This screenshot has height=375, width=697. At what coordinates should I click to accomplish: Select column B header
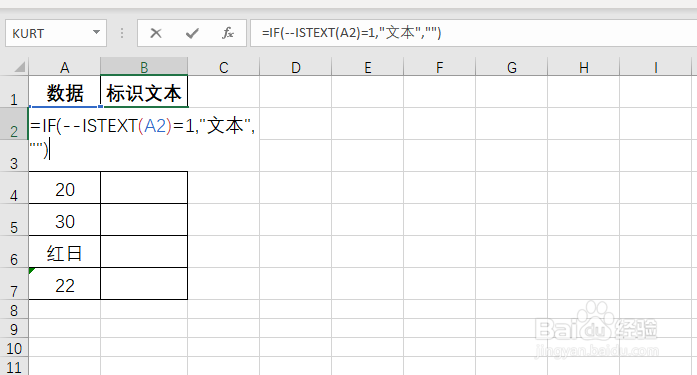pyautogui.click(x=144, y=68)
